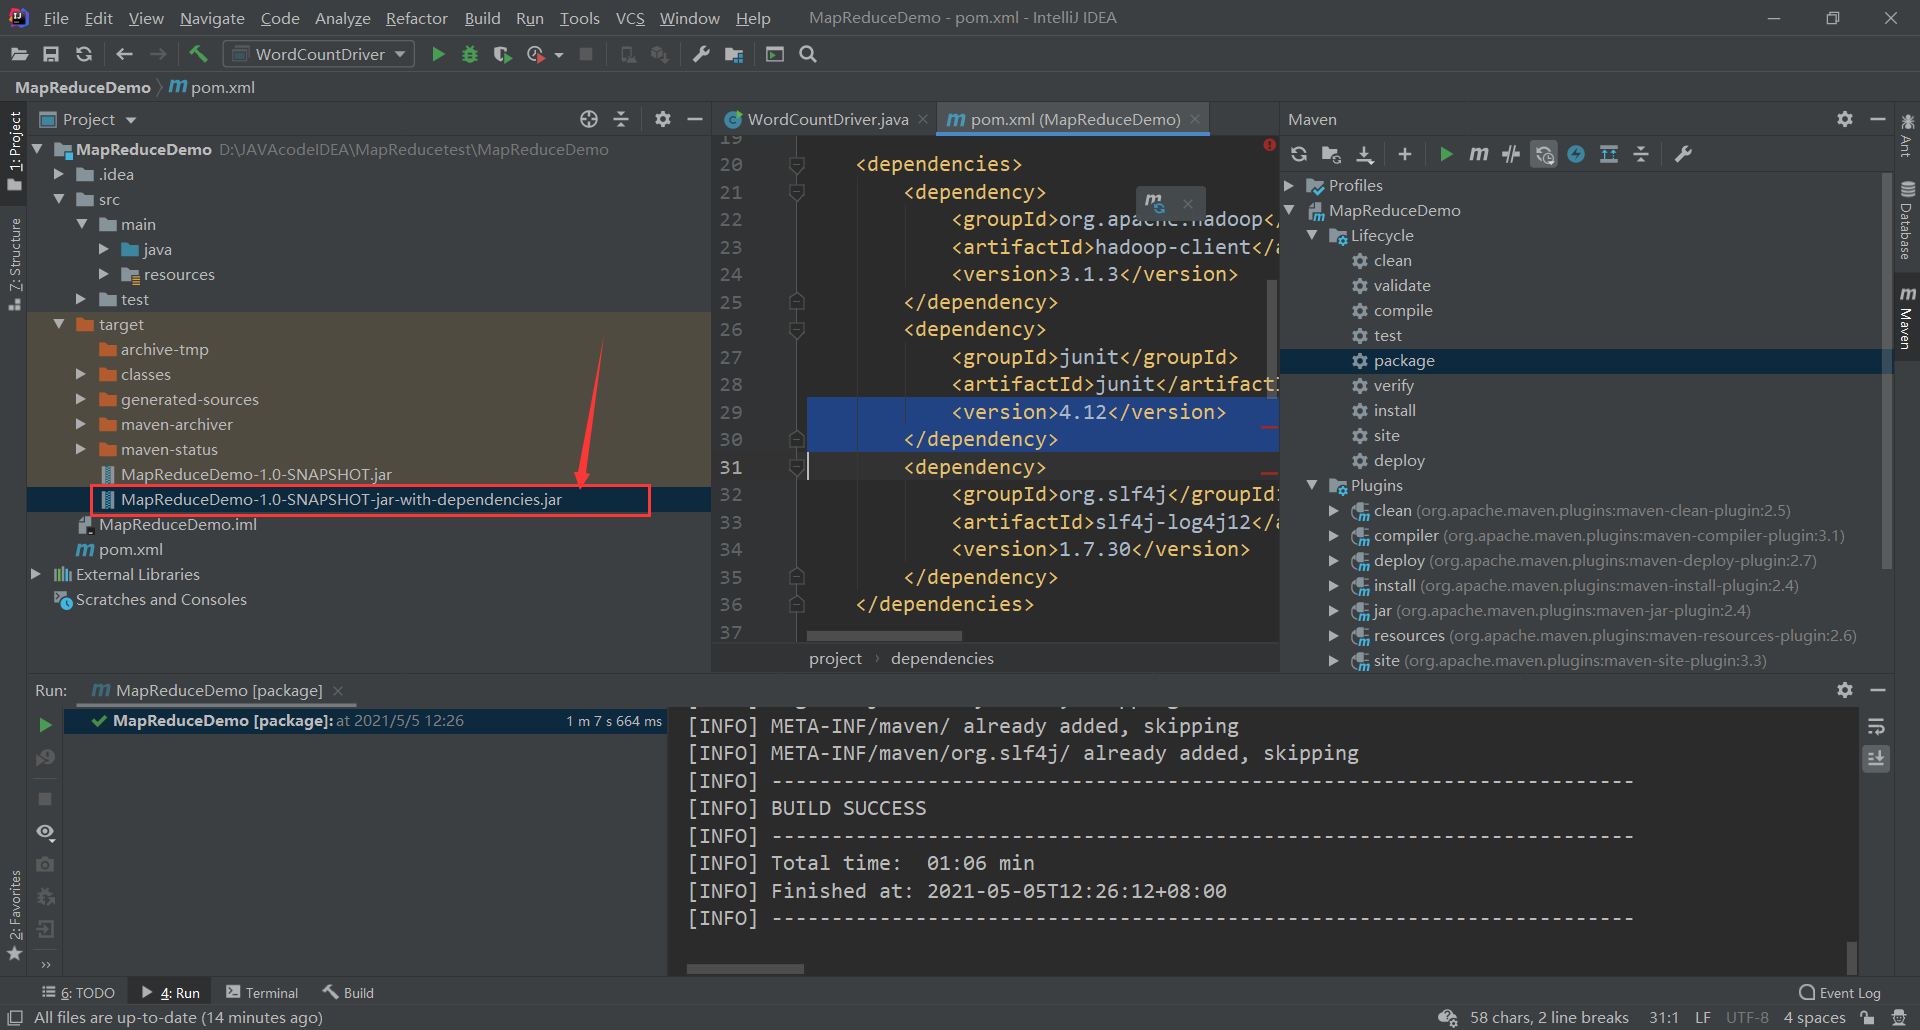Viewport: 1920px width, 1030px height.
Task: Click Search Everywhere magnifier icon
Action: (808, 54)
